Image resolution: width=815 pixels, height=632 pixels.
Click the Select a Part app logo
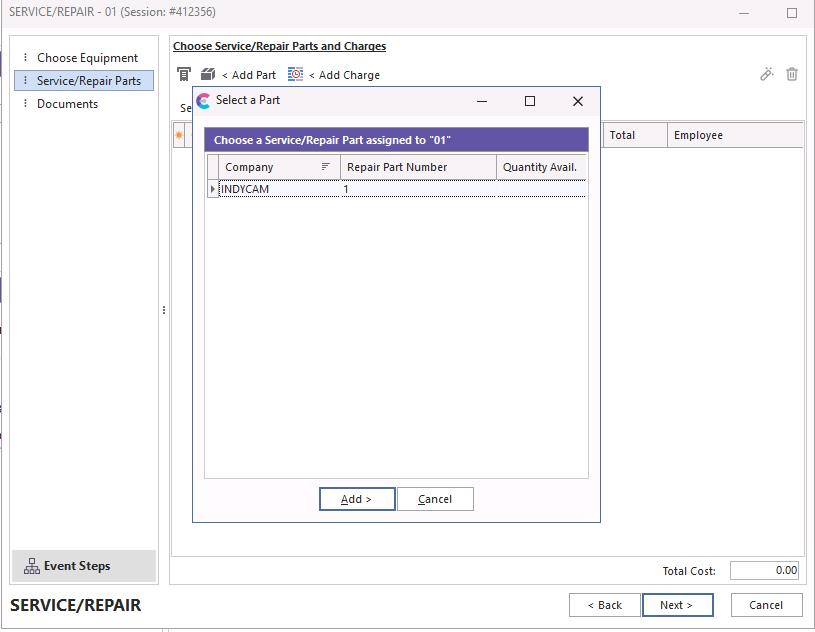point(204,101)
